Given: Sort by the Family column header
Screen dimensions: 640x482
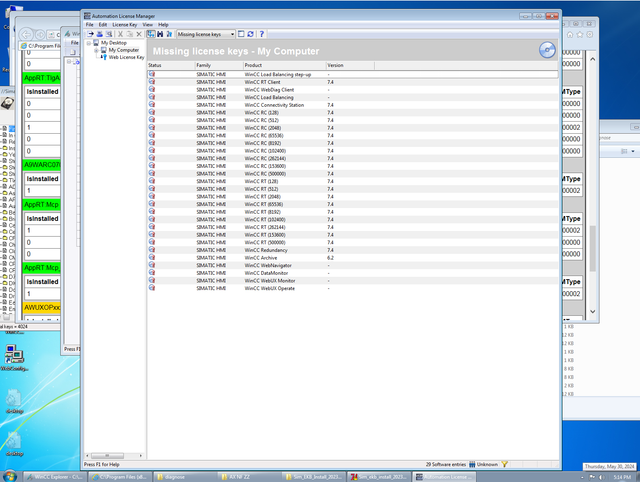Looking at the screenshot, I should pos(219,65).
